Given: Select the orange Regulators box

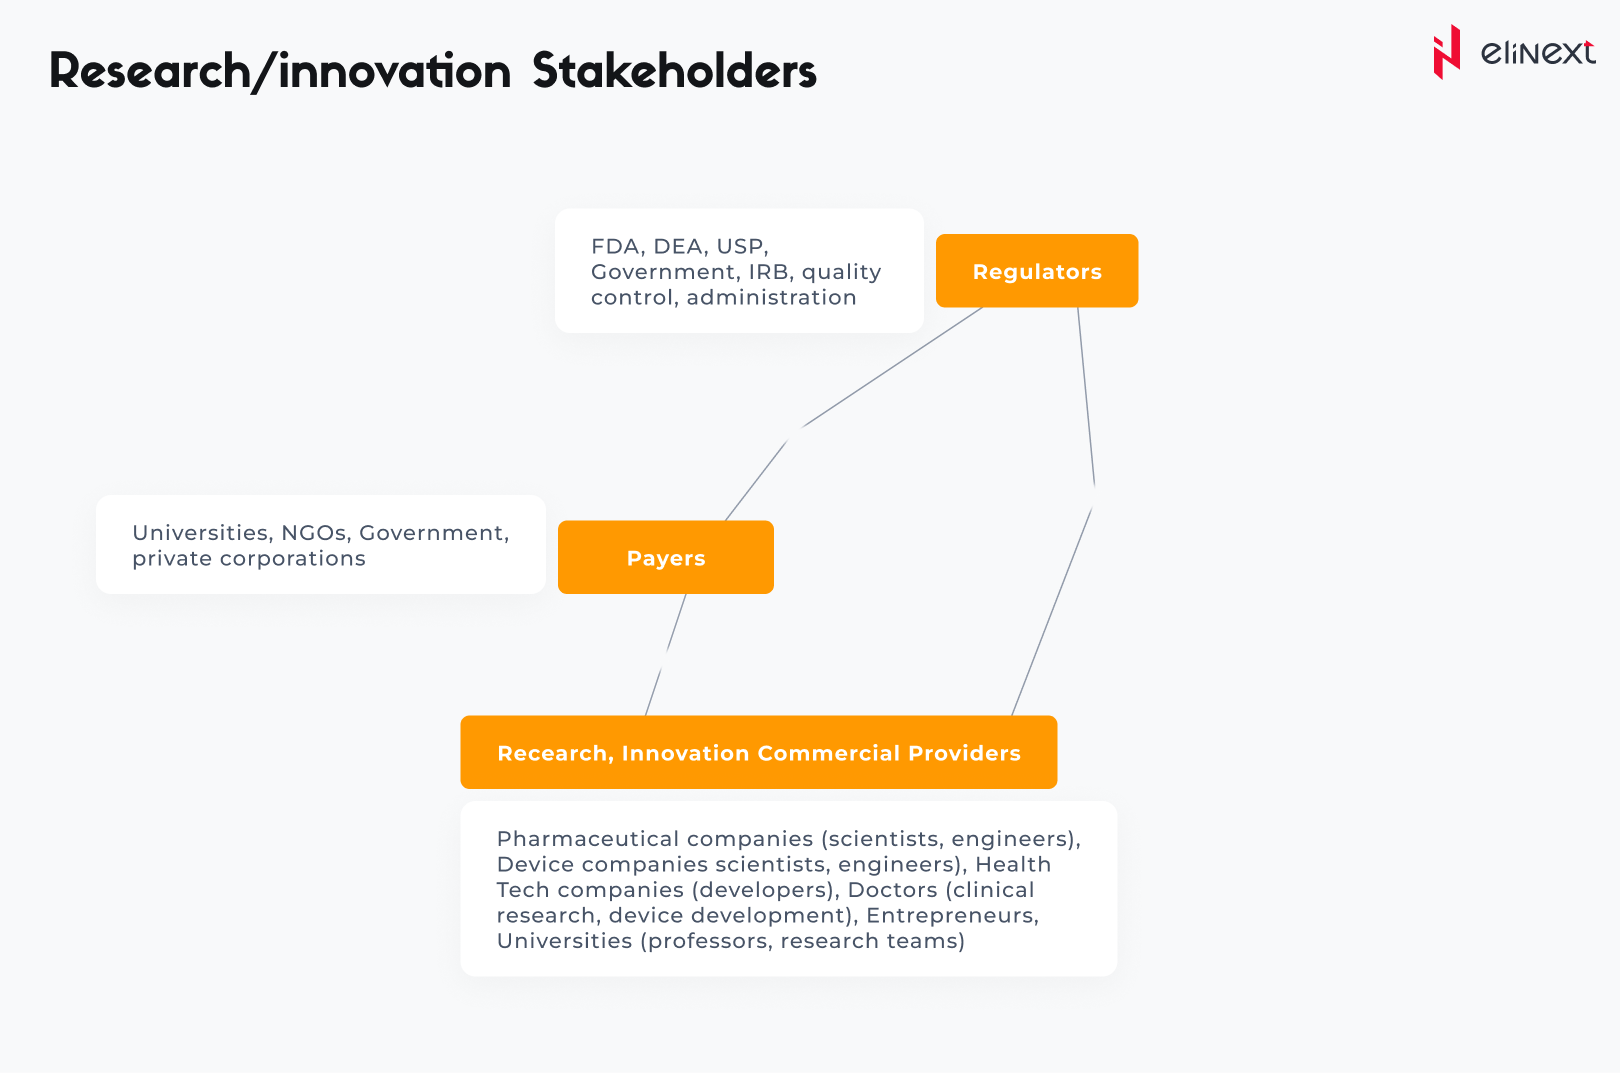Looking at the screenshot, I should coord(1037,271).
